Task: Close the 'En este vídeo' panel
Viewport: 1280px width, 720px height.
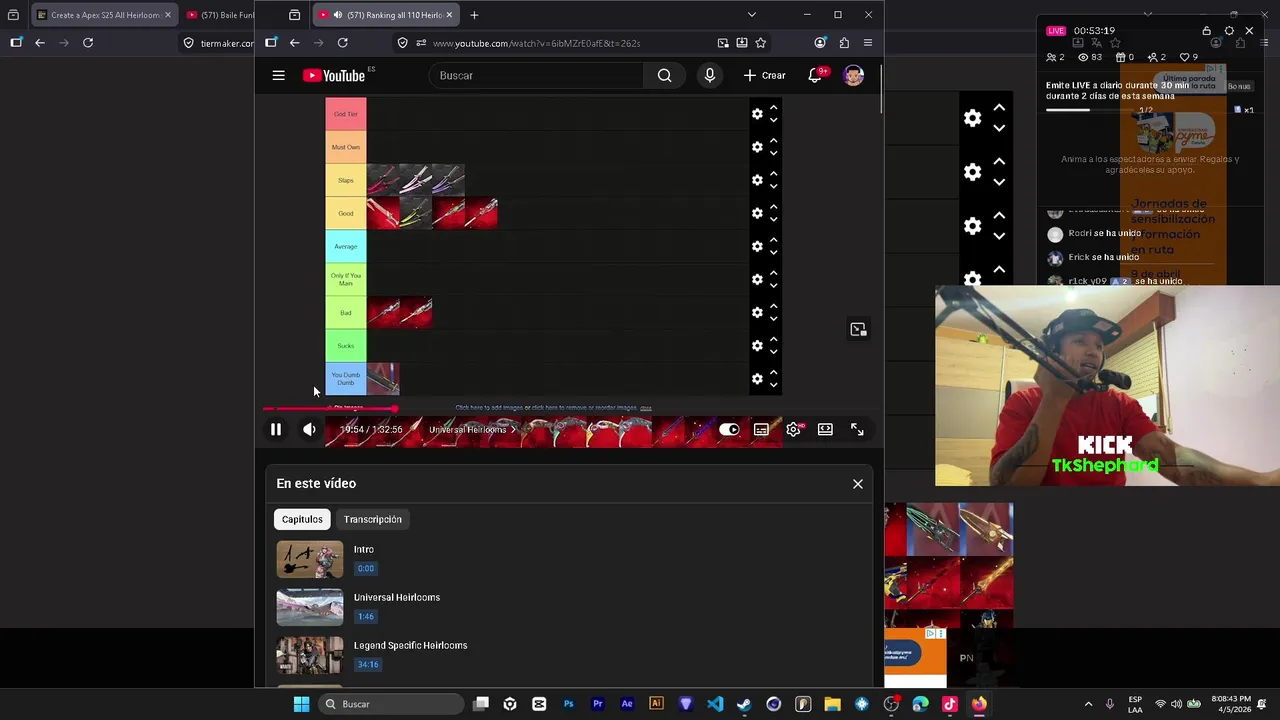Action: (x=857, y=483)
